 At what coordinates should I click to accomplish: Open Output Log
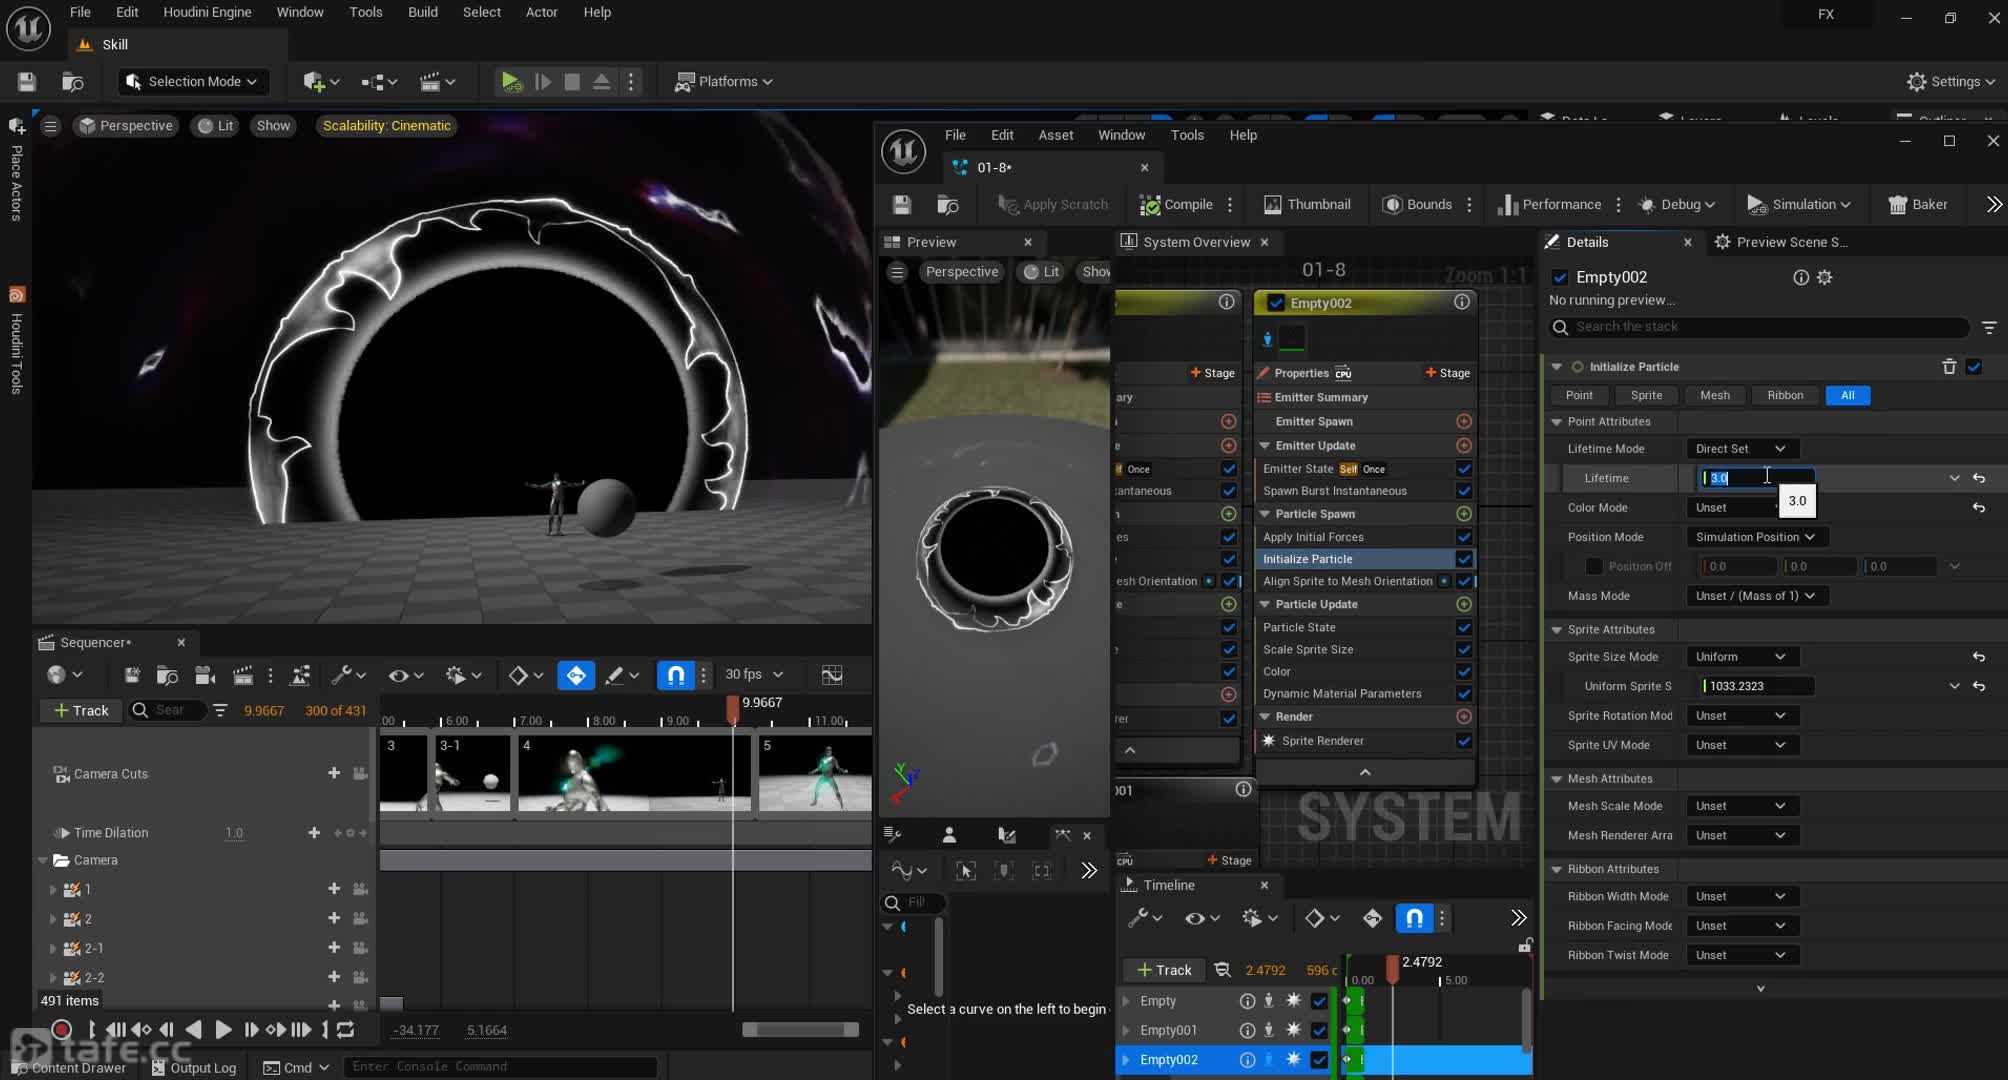coord(194,1067)
